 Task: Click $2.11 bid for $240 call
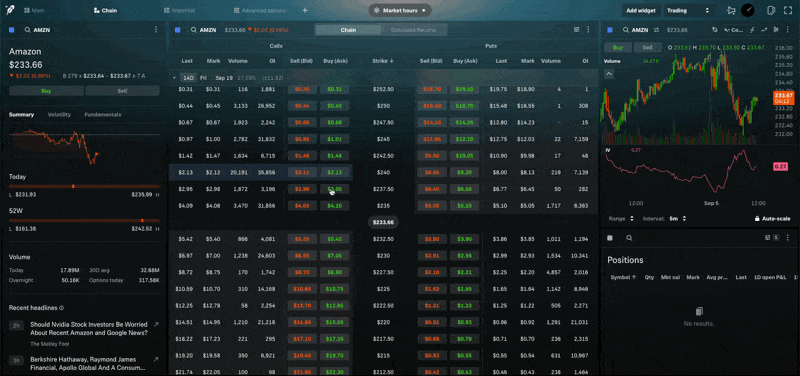(303, 172)
